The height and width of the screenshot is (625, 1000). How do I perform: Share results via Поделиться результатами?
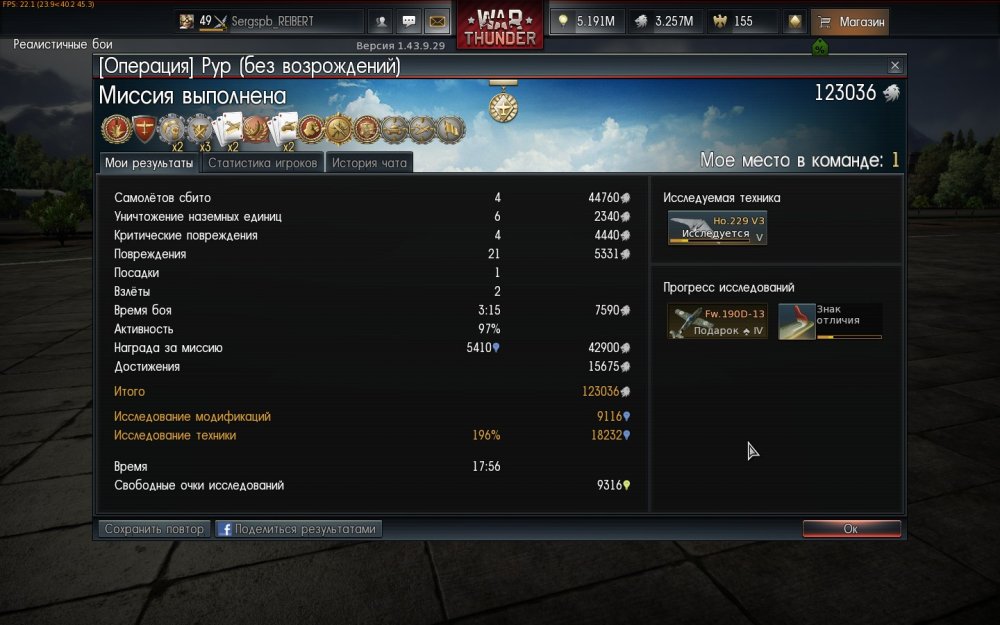pos(298,529)
